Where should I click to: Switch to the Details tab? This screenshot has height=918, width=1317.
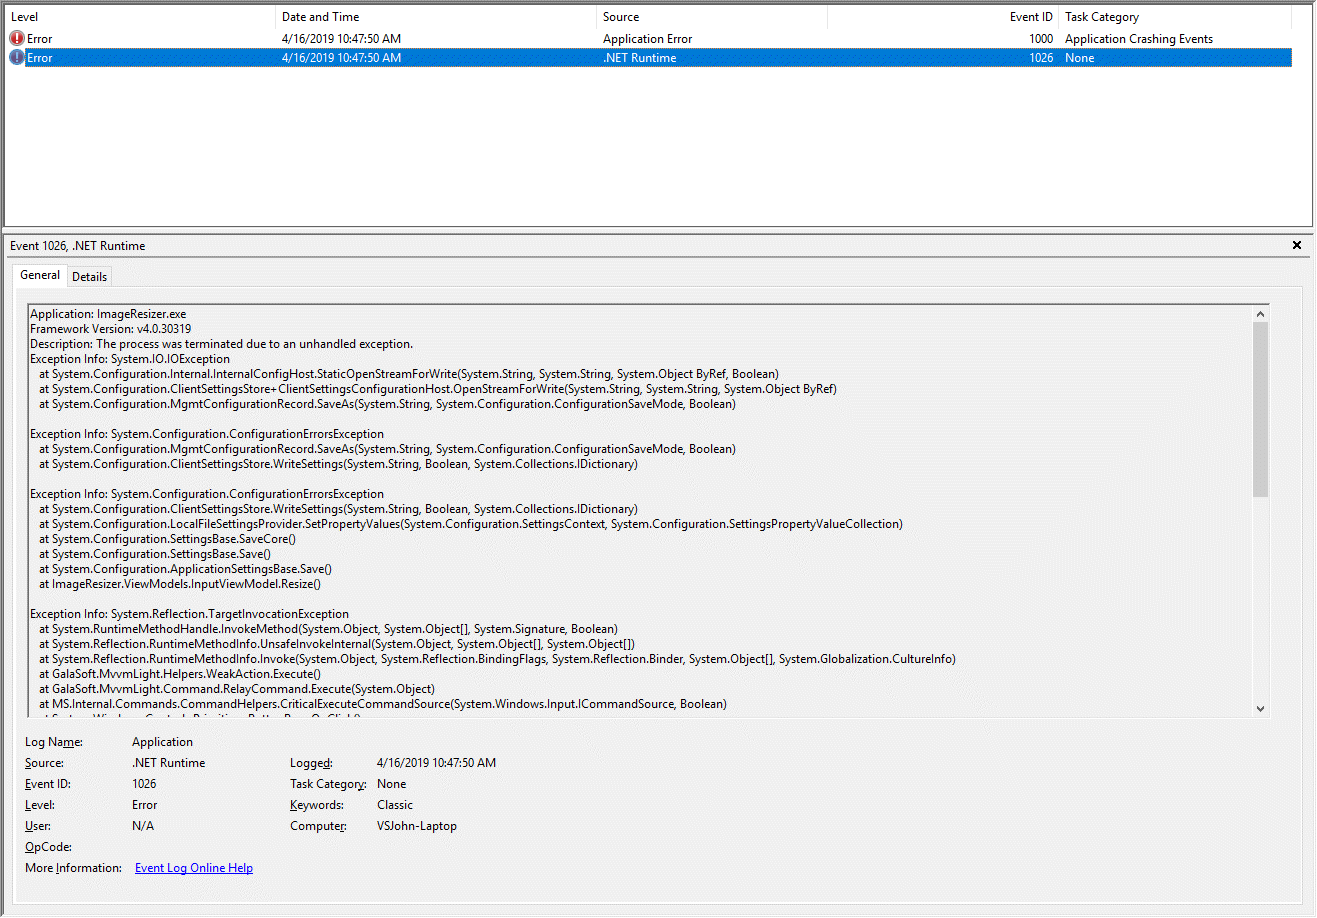point(89,276)
